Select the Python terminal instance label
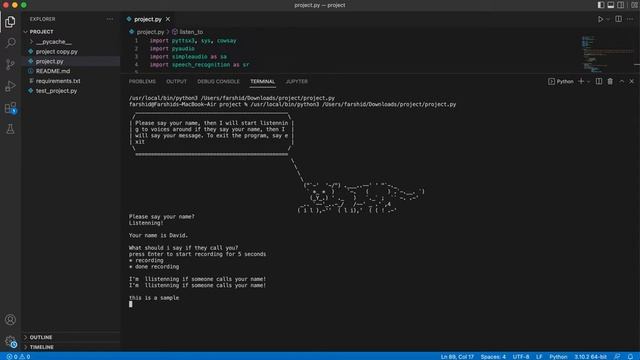 [x=561, y=82]
